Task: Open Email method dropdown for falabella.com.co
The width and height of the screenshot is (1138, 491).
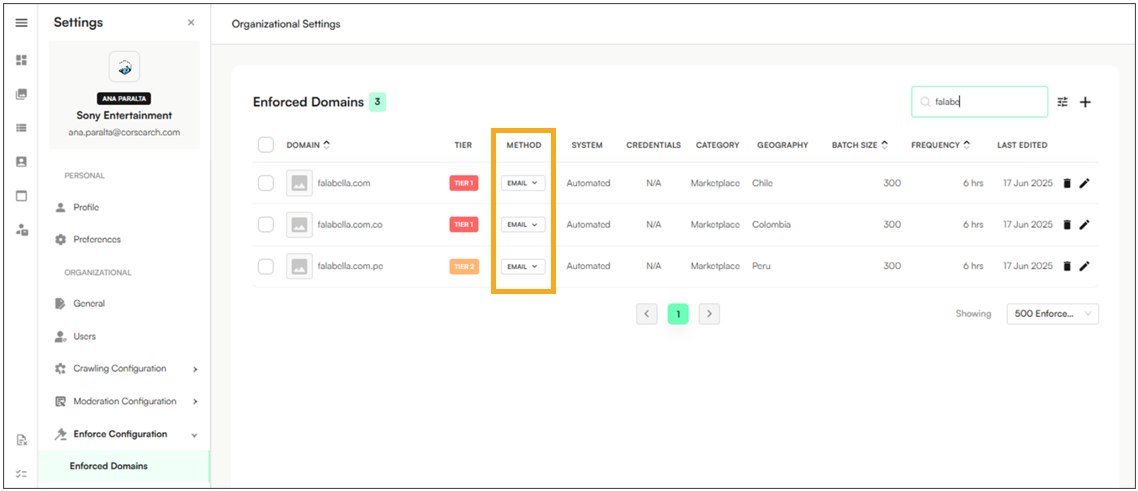Action: (x=523, y=225)
